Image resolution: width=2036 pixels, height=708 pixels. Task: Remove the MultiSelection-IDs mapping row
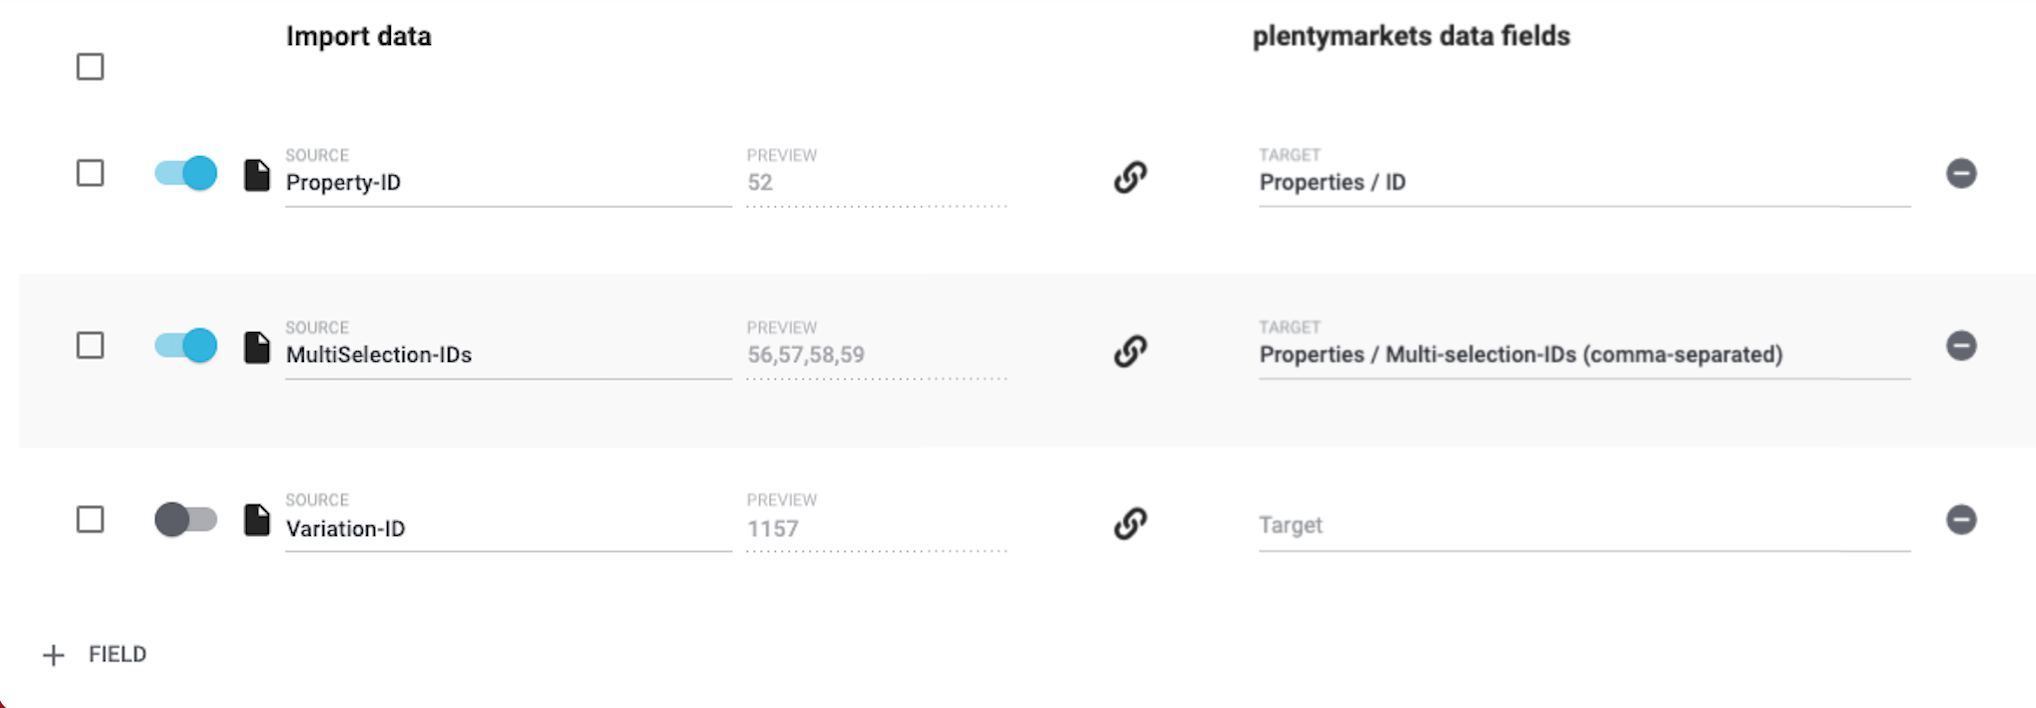[1960, 346]
